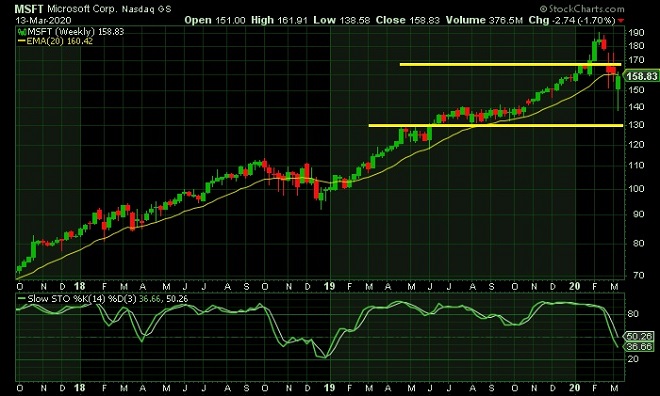Select the Volume 376.5M value
Viewport: 660px width, 396px height.
coord(484,20)
